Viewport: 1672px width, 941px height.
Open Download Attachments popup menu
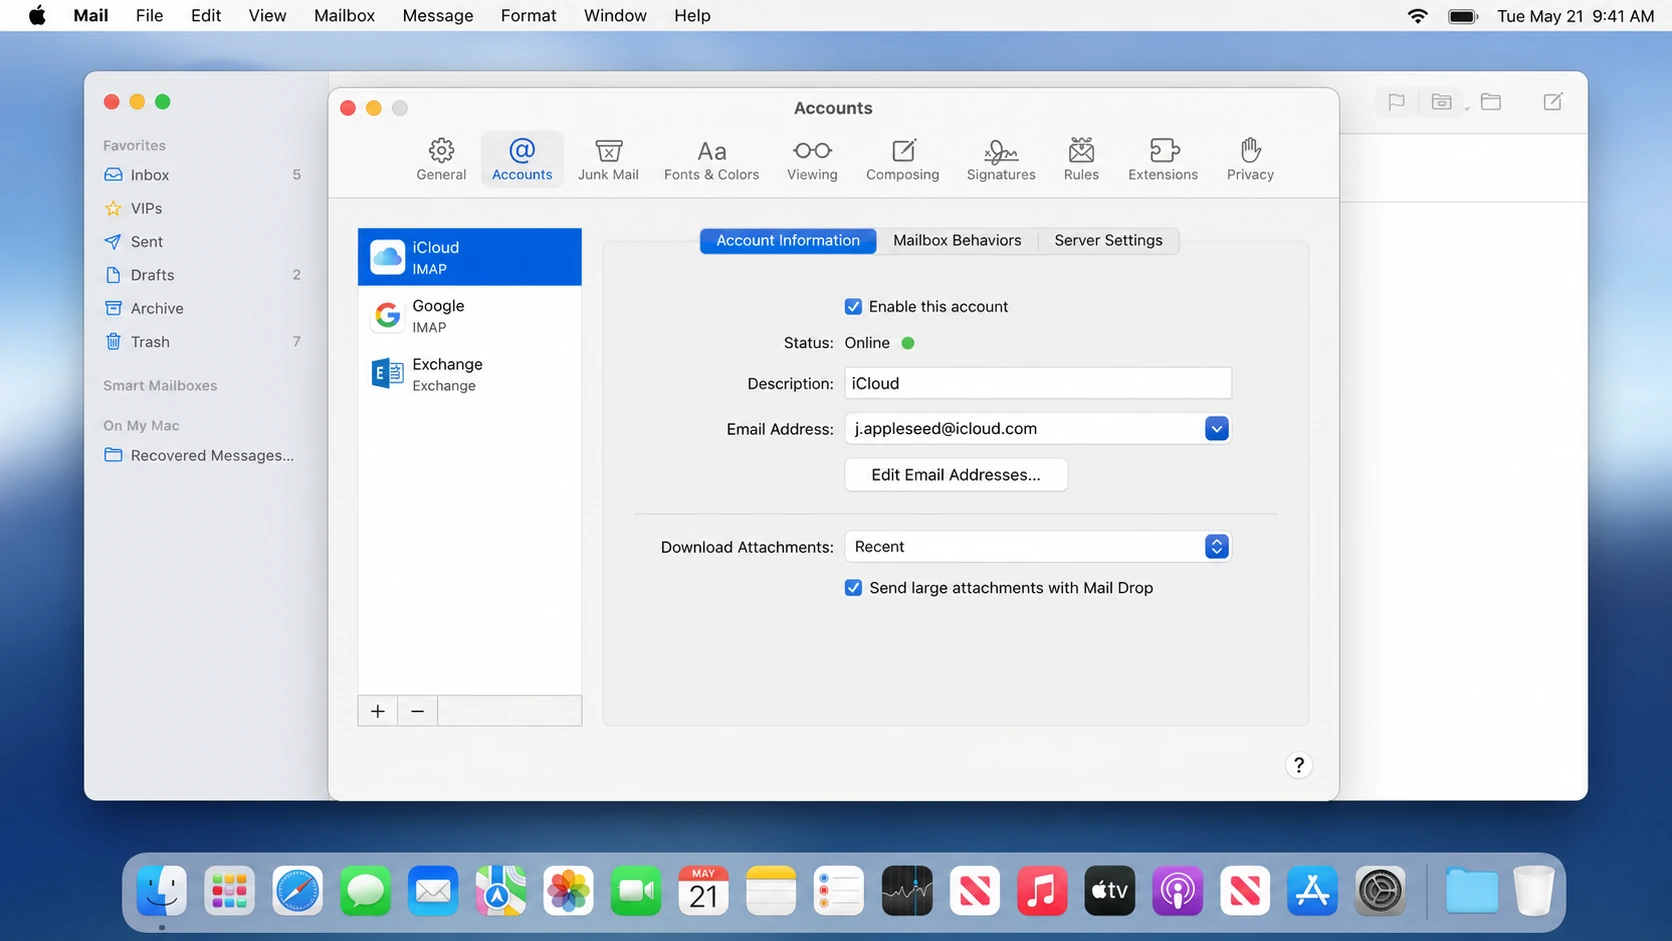pyautogui.click(x=1038, y=547)
